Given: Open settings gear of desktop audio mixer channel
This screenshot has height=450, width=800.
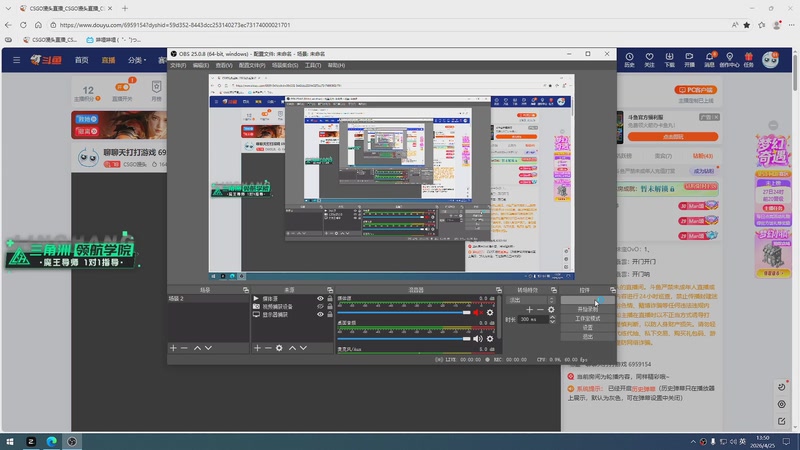Looking at the screenshot, I should click(490, 338).
